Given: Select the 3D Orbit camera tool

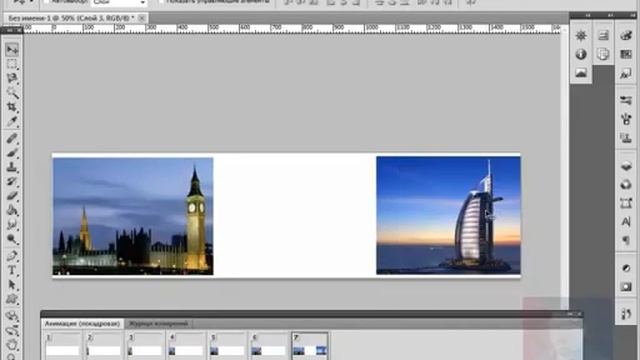Looking at the screenshot, I should pos(12,330).
